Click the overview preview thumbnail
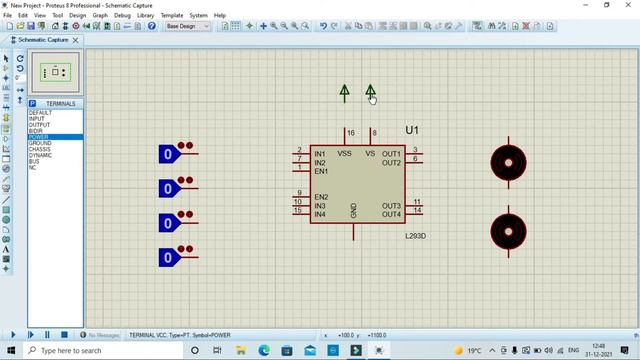This screenshot has width=640, height=360. [x=56, y=72]
